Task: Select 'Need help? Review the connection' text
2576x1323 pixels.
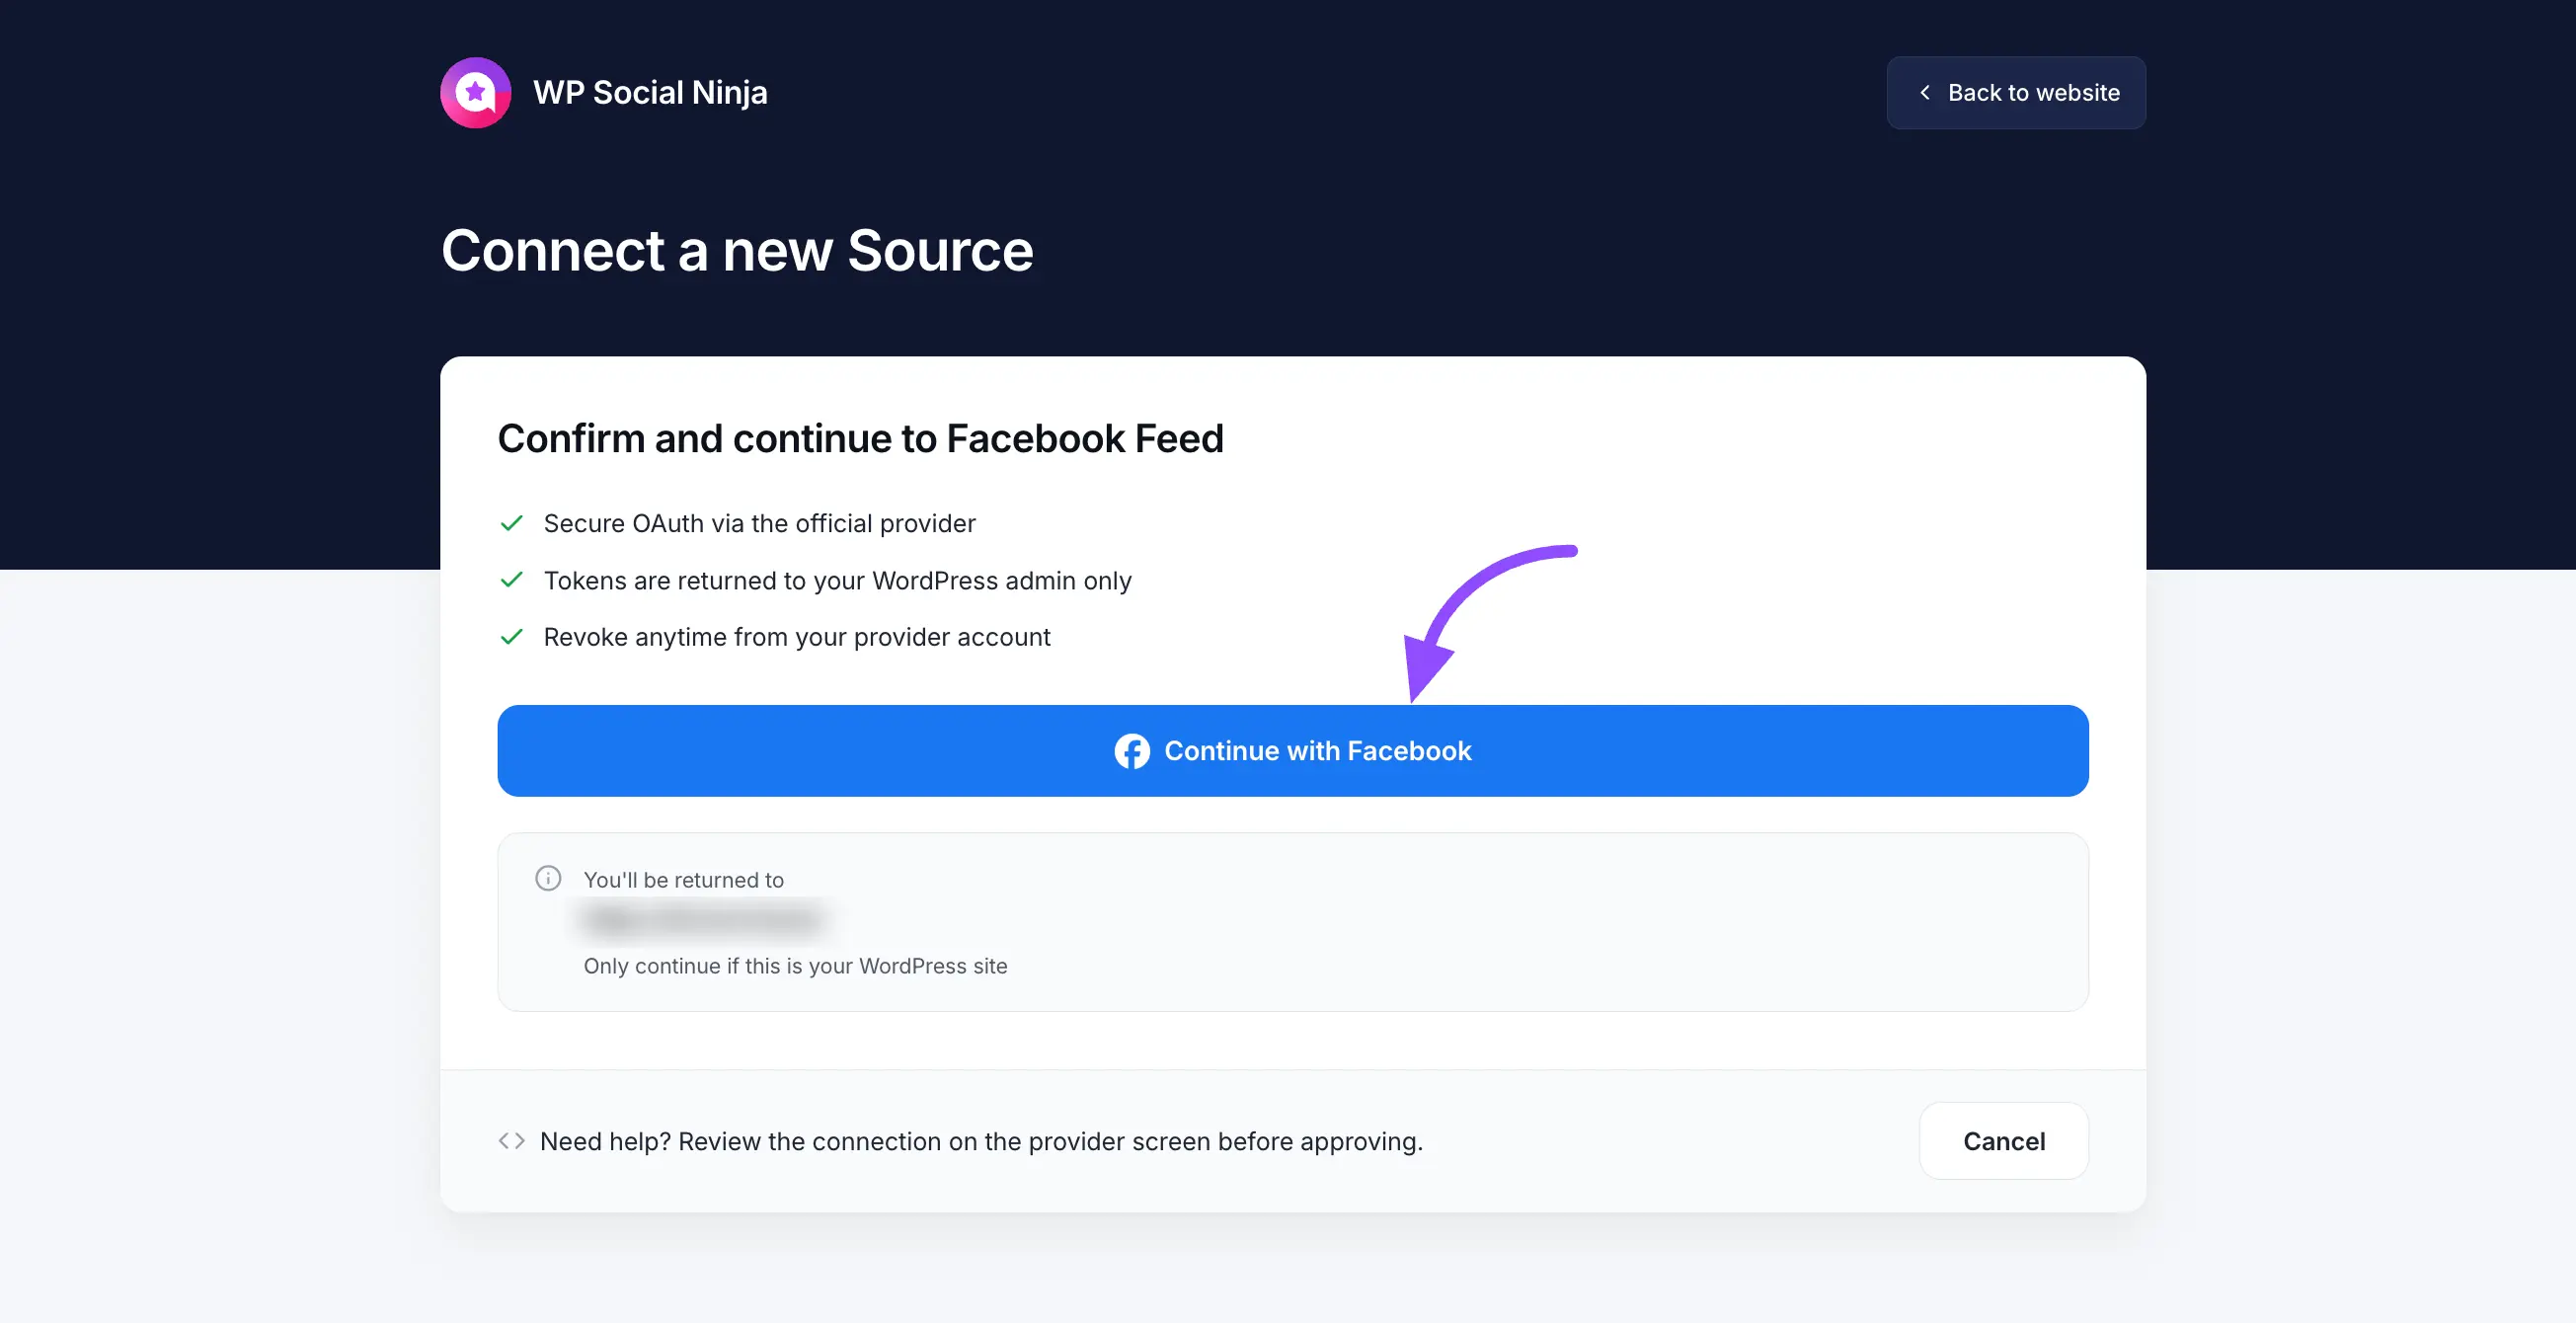Action: click(x=981, y=1141)
